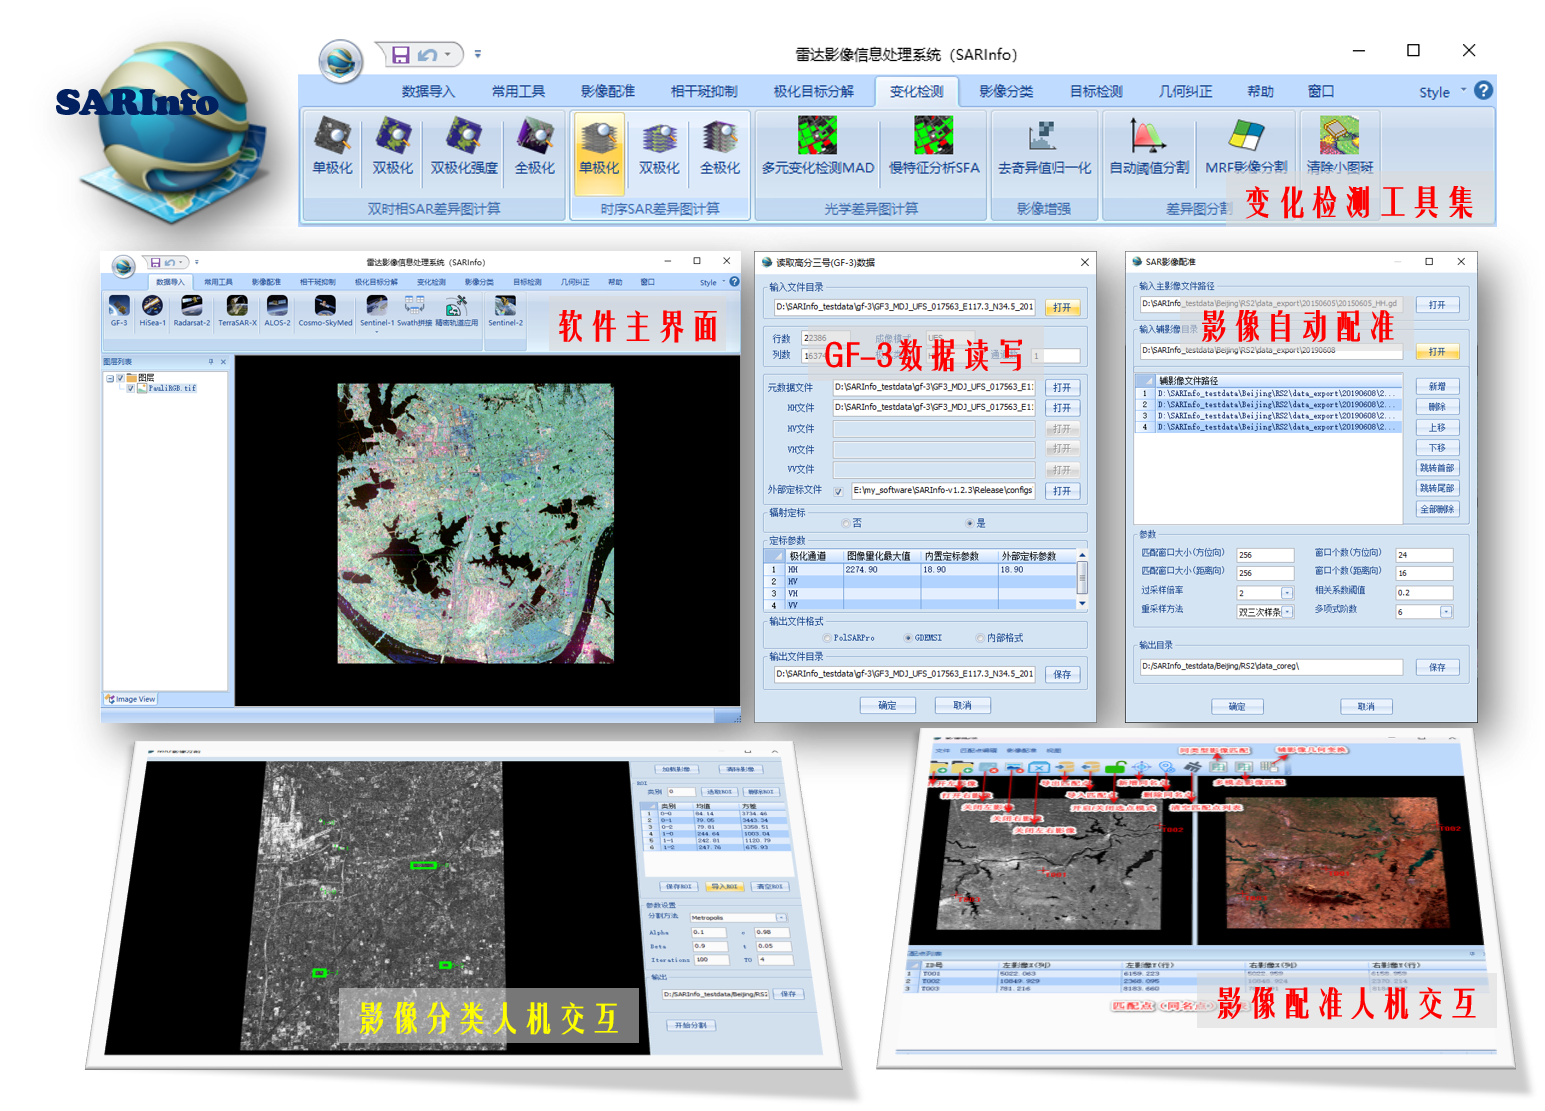Select 双极化 in the 时序SAR差异图计算 group
1545x1111 pixels.
(x=659, y=150)
